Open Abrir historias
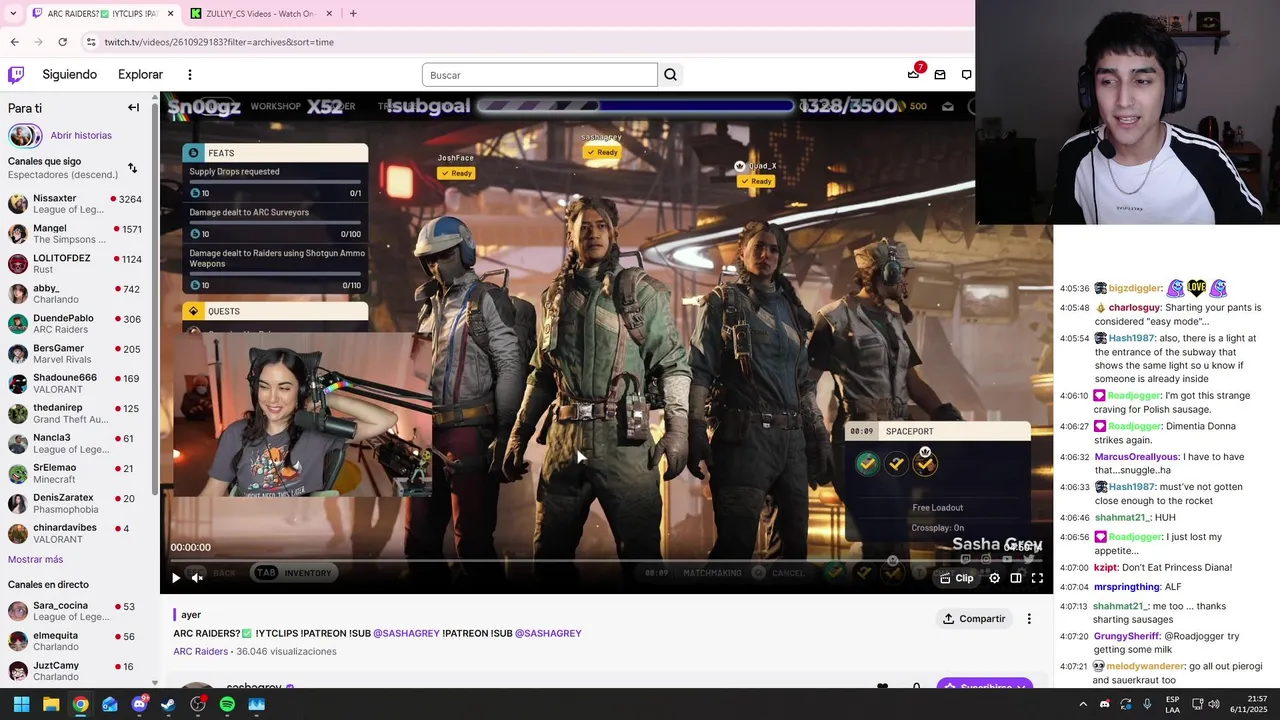Image resolution: width=1280 pixels, height=720 pixels. coord(81,135)
